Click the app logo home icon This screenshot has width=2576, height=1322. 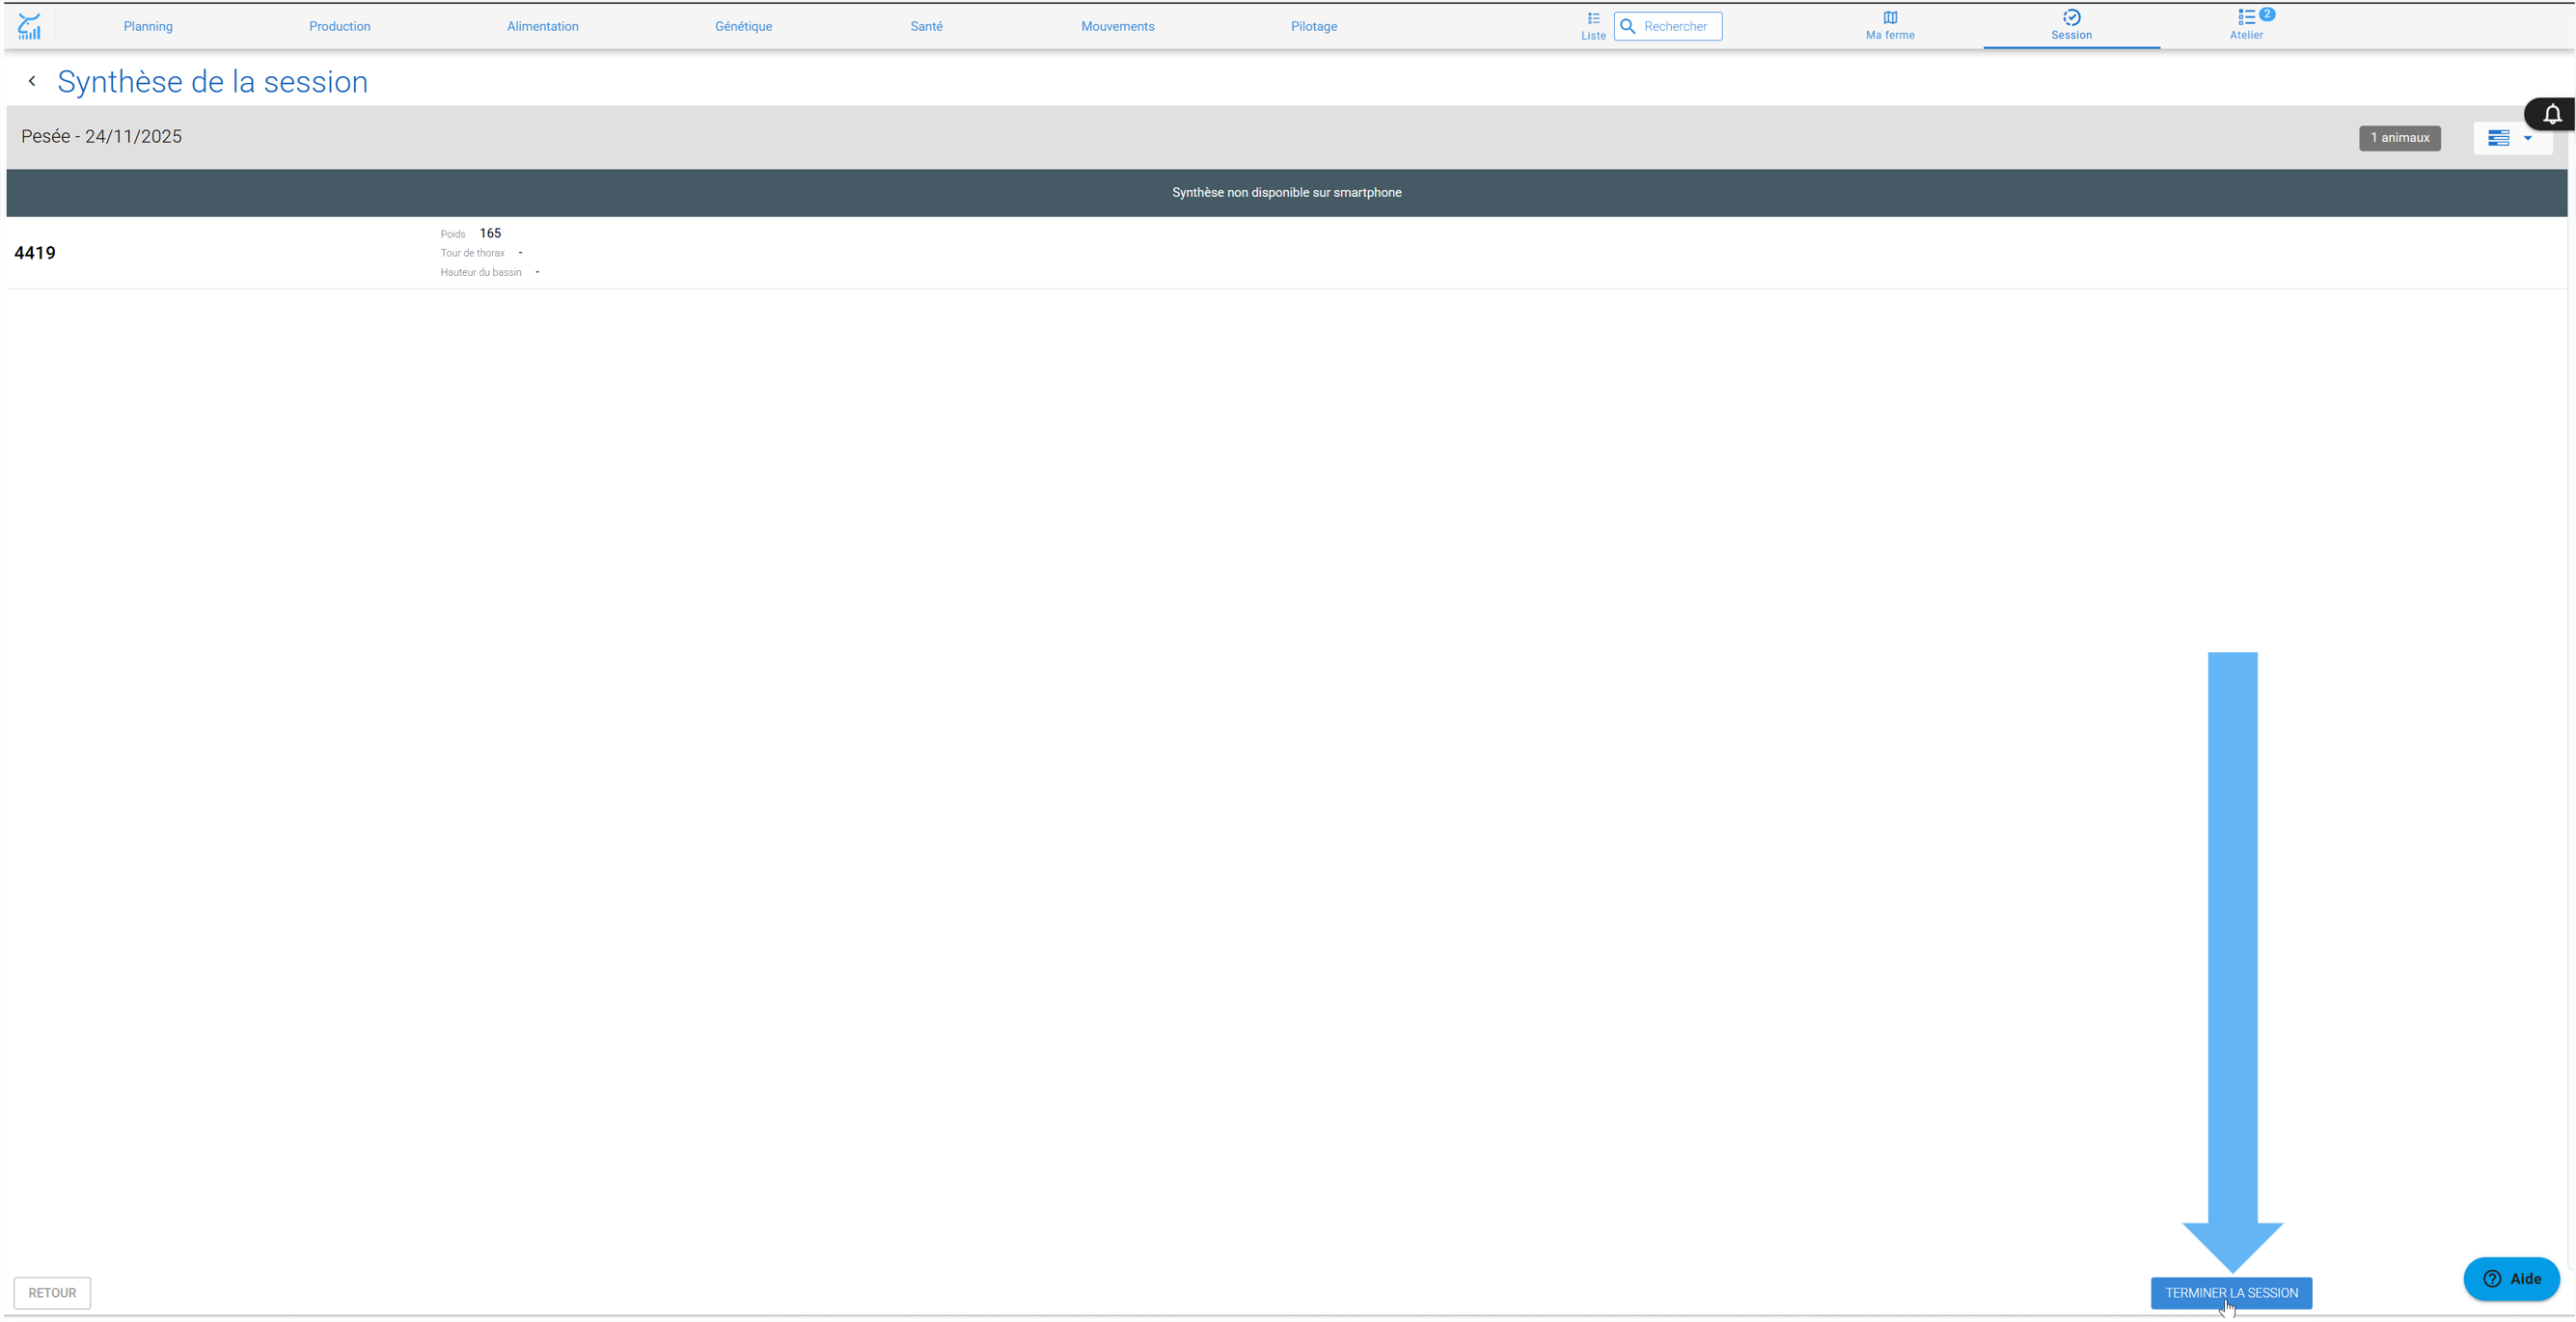click(29, 27)
